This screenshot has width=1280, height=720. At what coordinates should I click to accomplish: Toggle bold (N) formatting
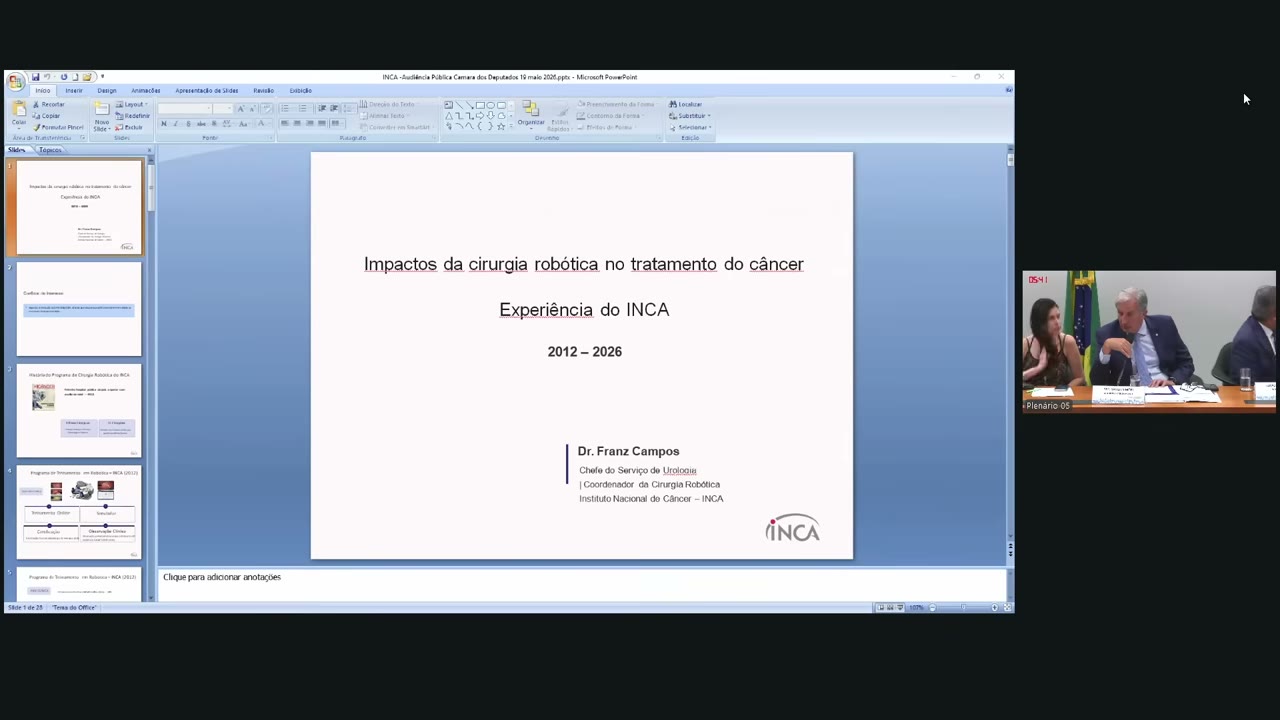tap(164, 123)
